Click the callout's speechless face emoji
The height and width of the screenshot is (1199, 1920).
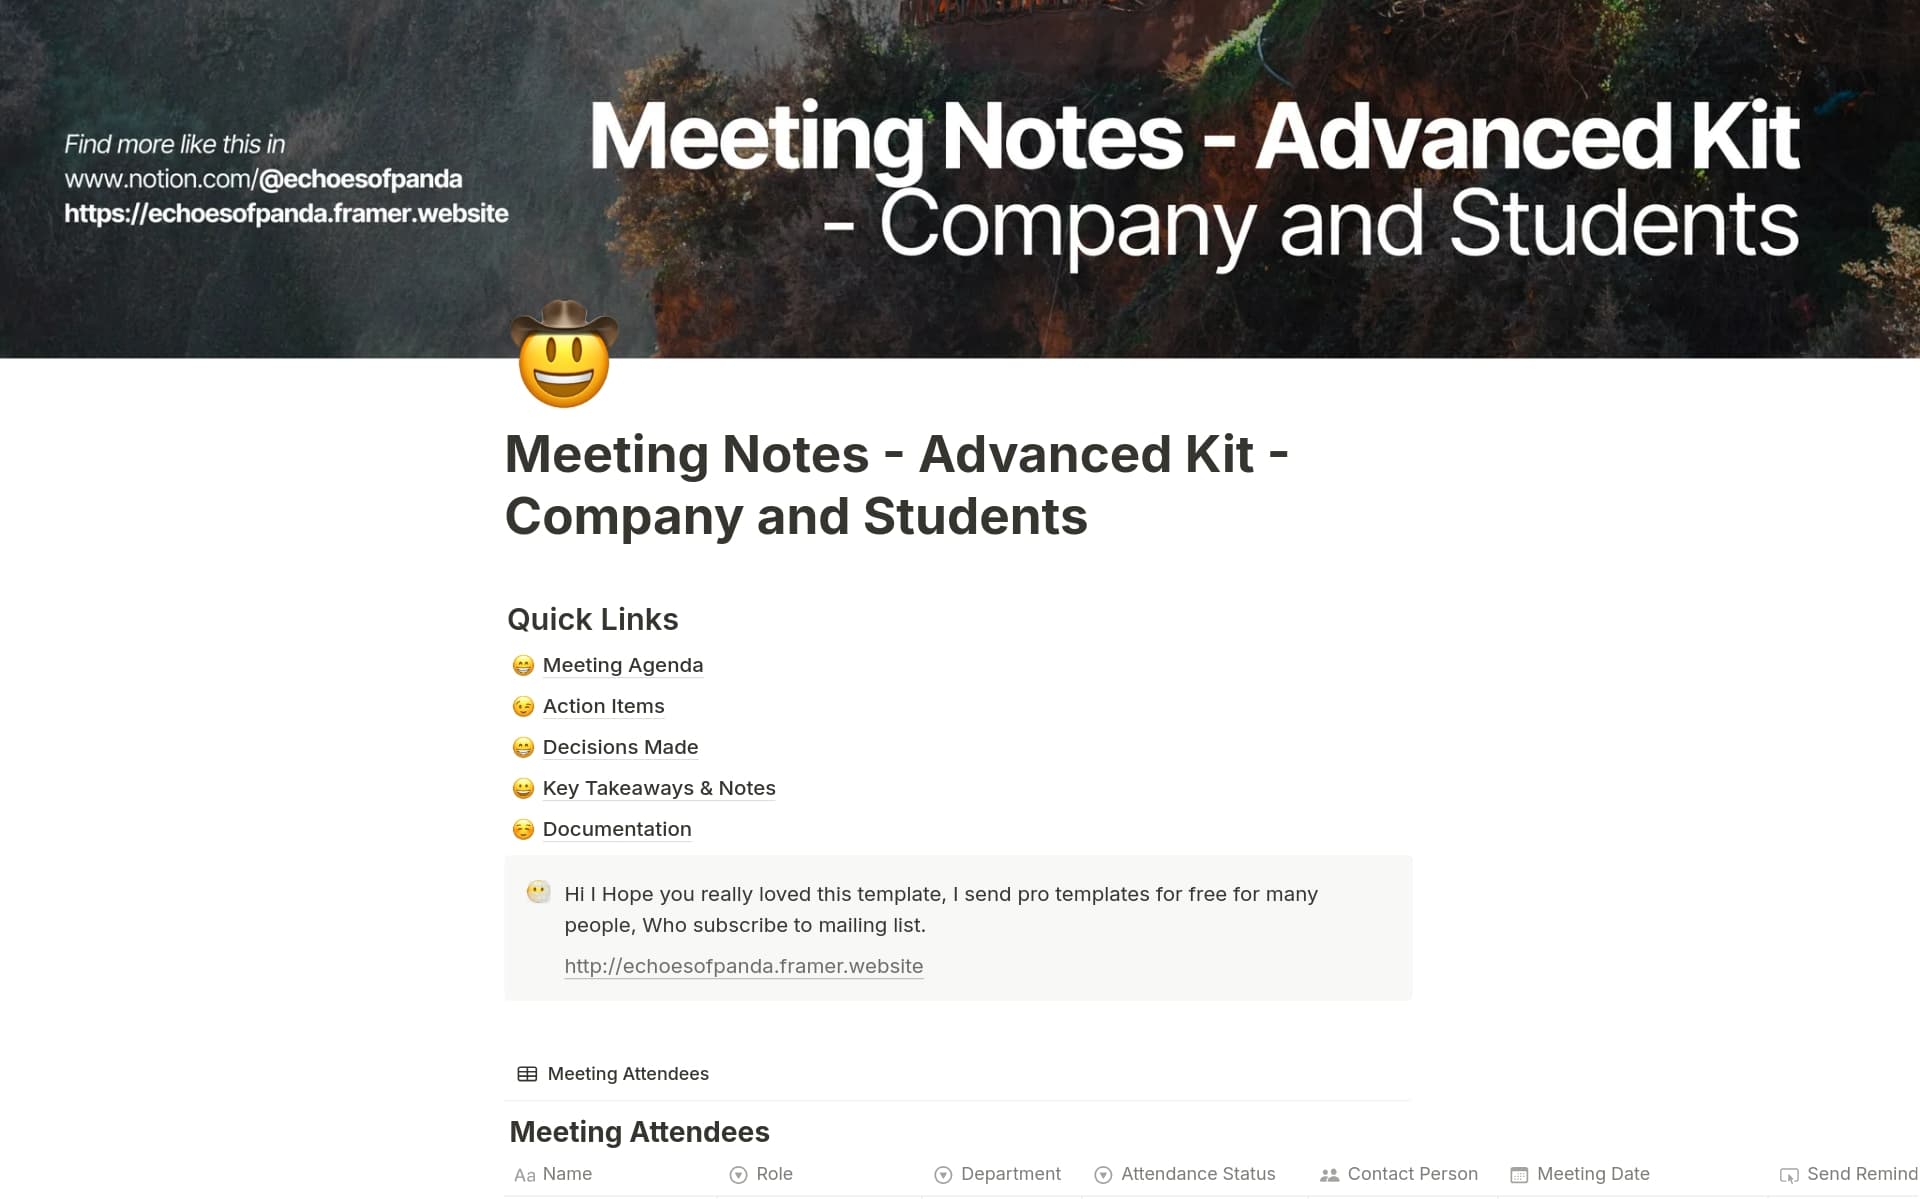pyautogui.click(x=538, y=892)
